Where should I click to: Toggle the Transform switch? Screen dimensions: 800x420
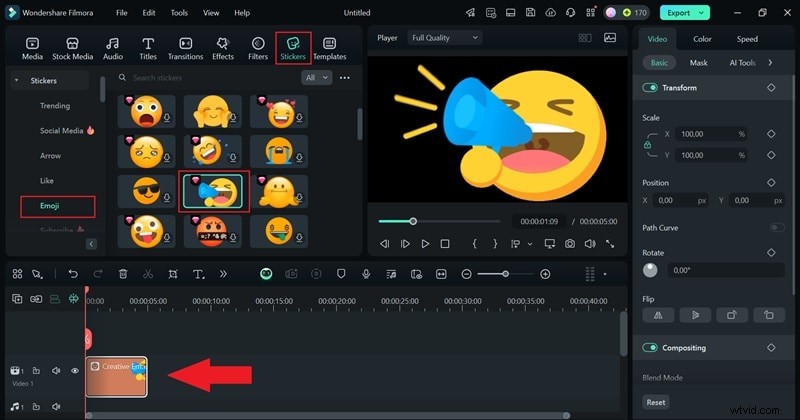[x=650, y=88]
